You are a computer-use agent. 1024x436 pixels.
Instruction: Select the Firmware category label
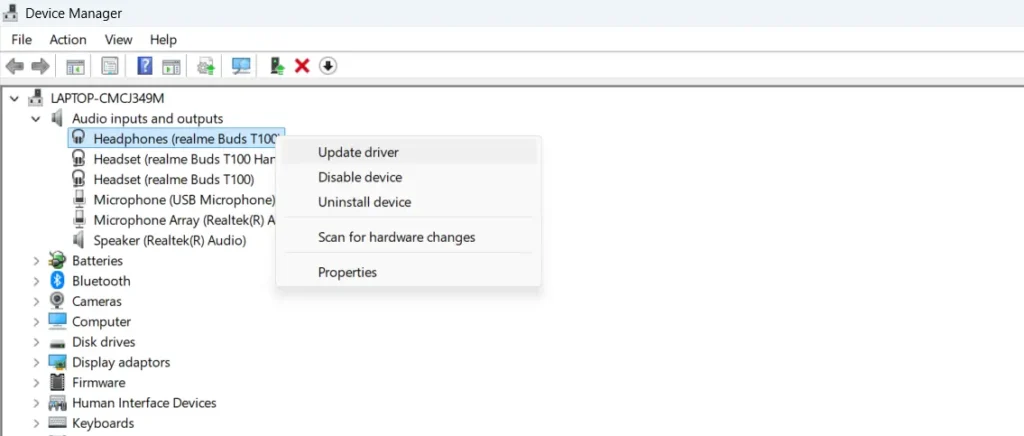pyautogui.click(x=99, y=382)
